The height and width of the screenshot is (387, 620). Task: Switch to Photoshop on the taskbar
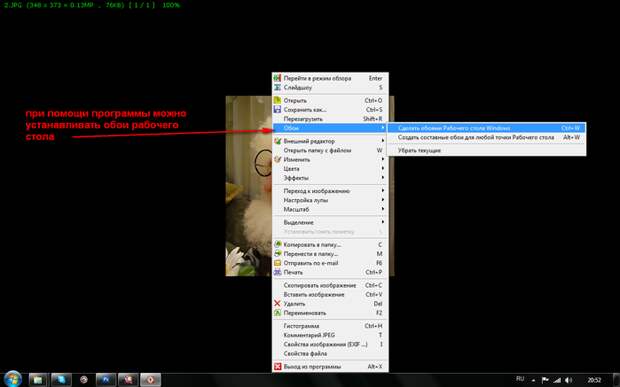click(106, 380)
